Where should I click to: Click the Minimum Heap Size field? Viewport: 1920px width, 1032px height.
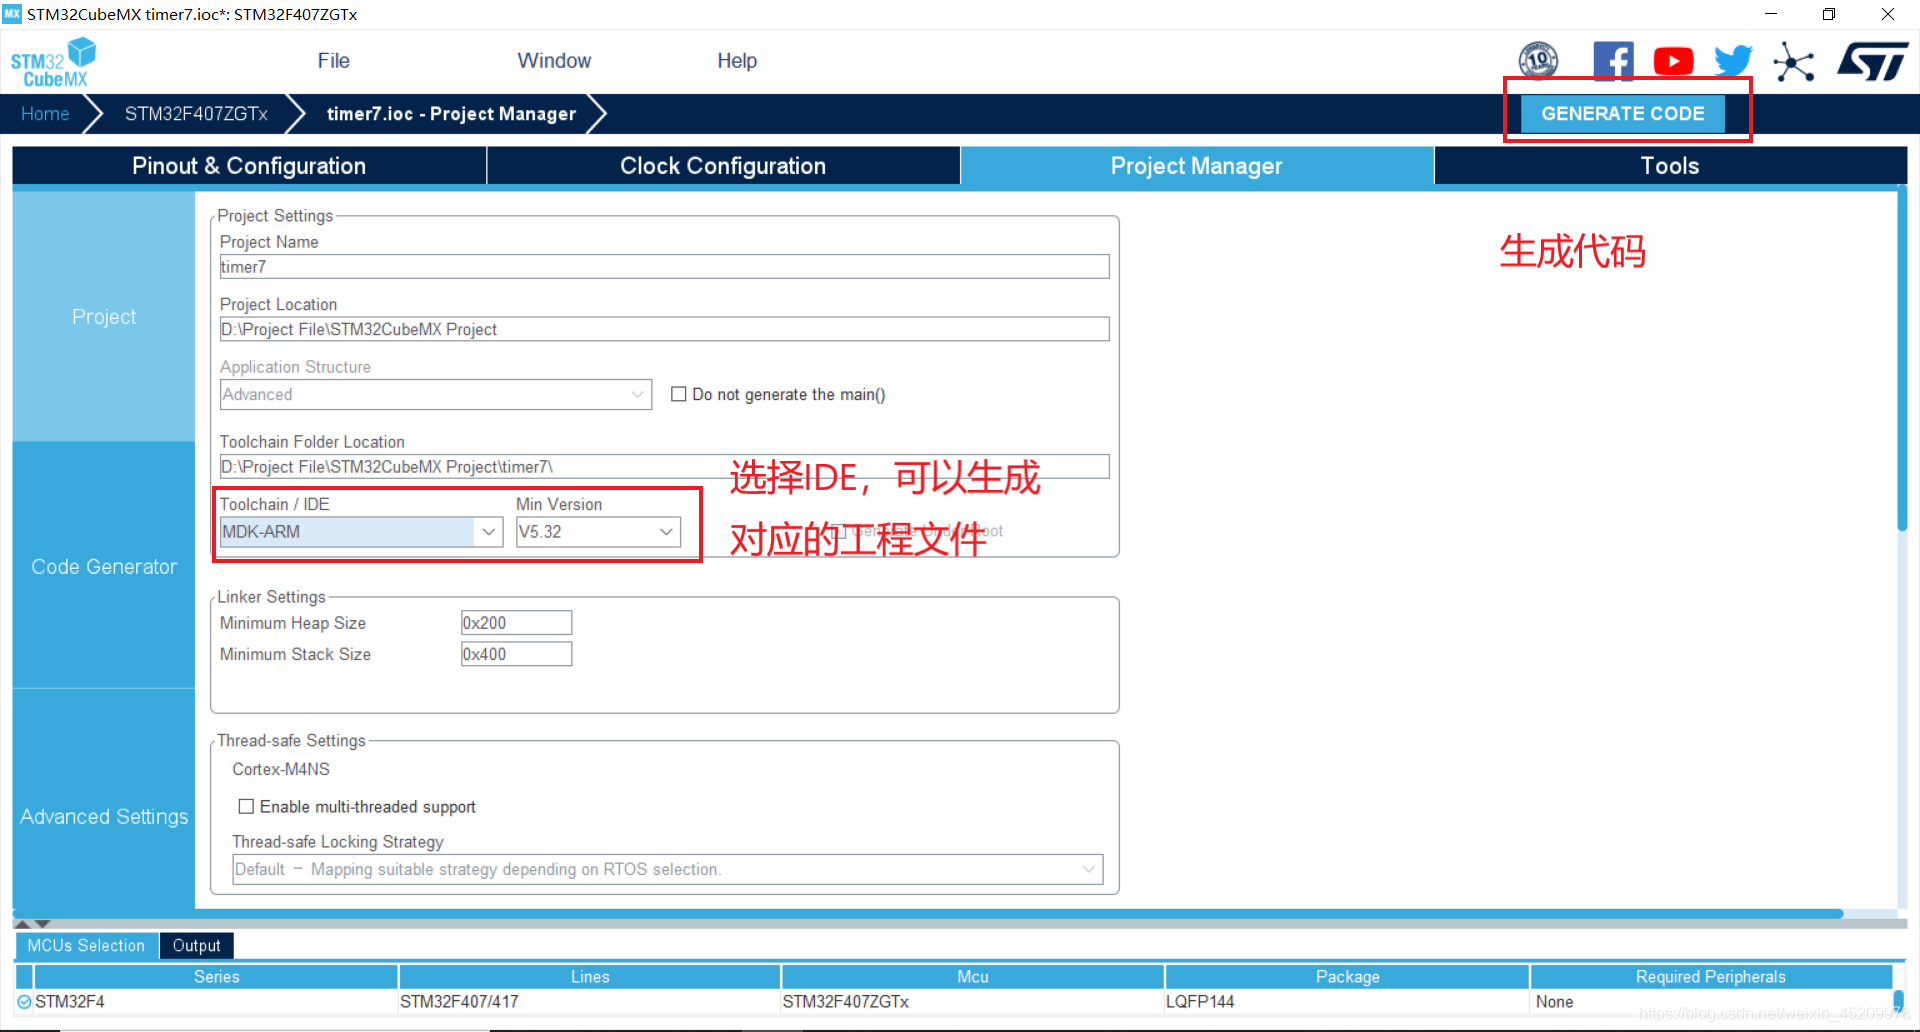click(516, 623)
